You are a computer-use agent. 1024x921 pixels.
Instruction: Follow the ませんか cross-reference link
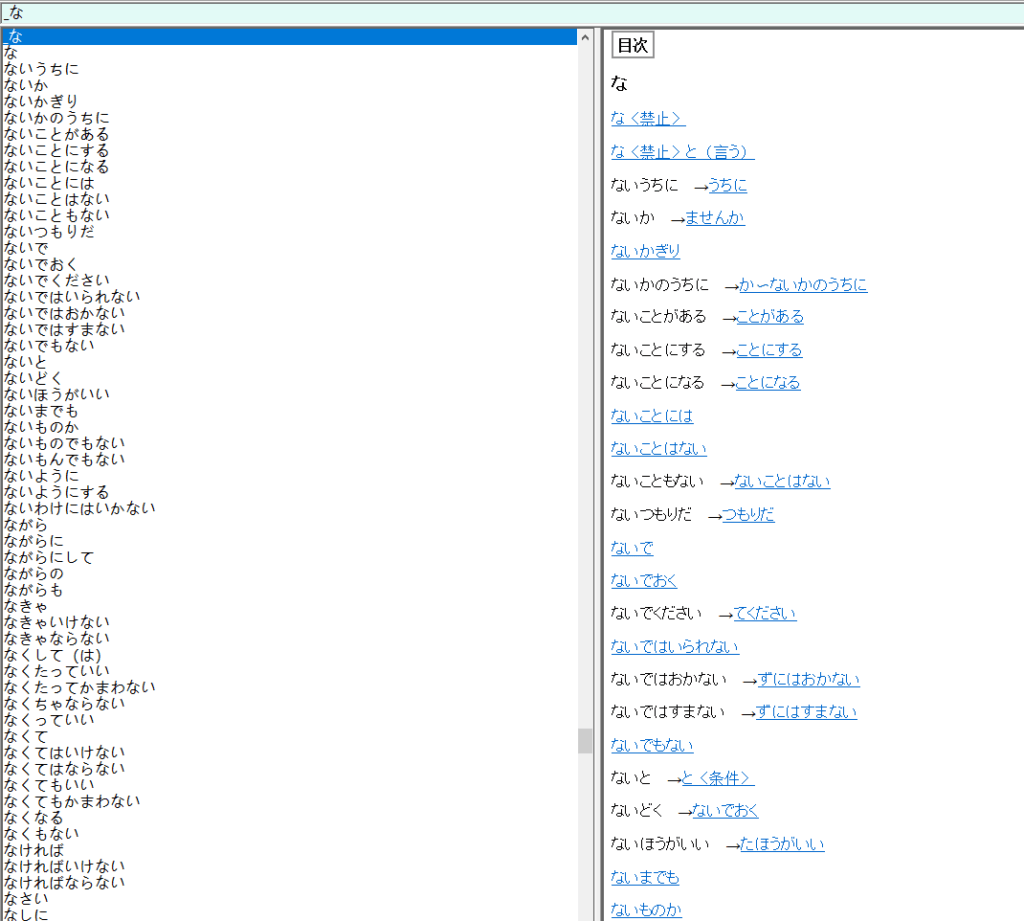714,217
